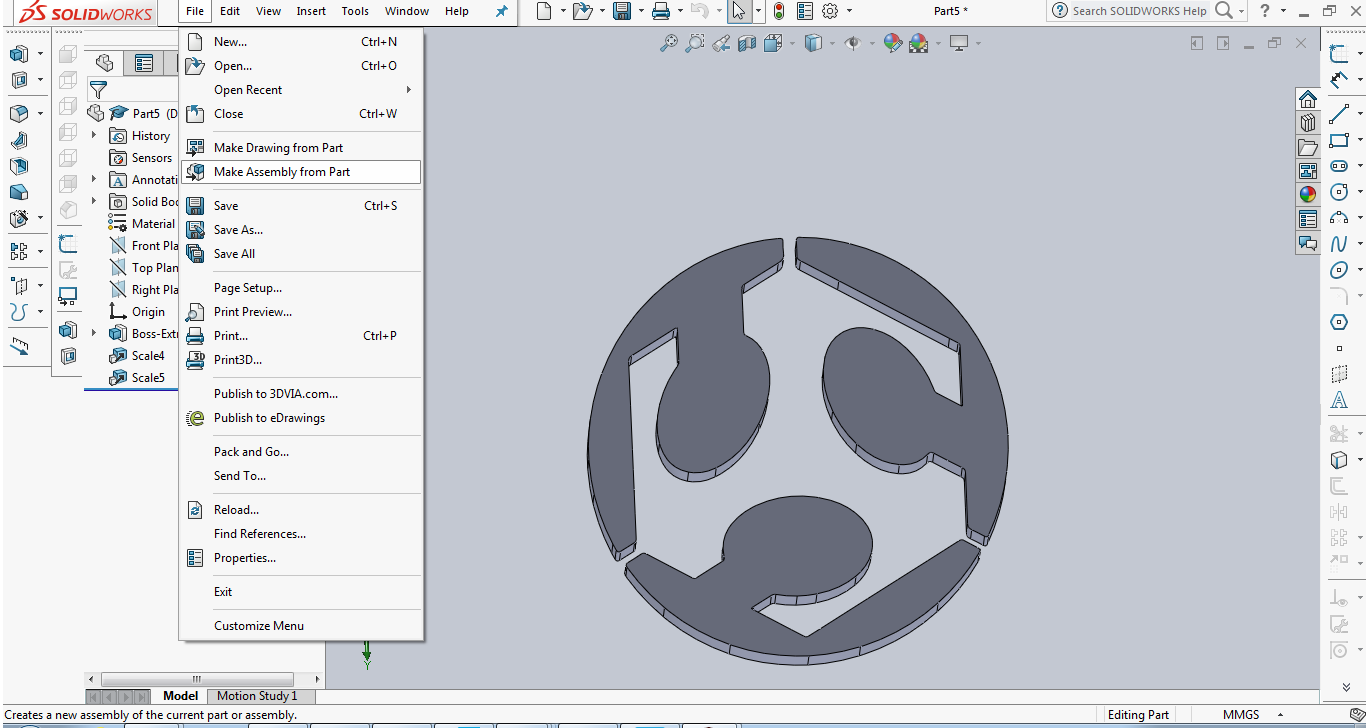Open the Edit menu
This screenshot has height=728, width=1366.
(x=230, y=11)
